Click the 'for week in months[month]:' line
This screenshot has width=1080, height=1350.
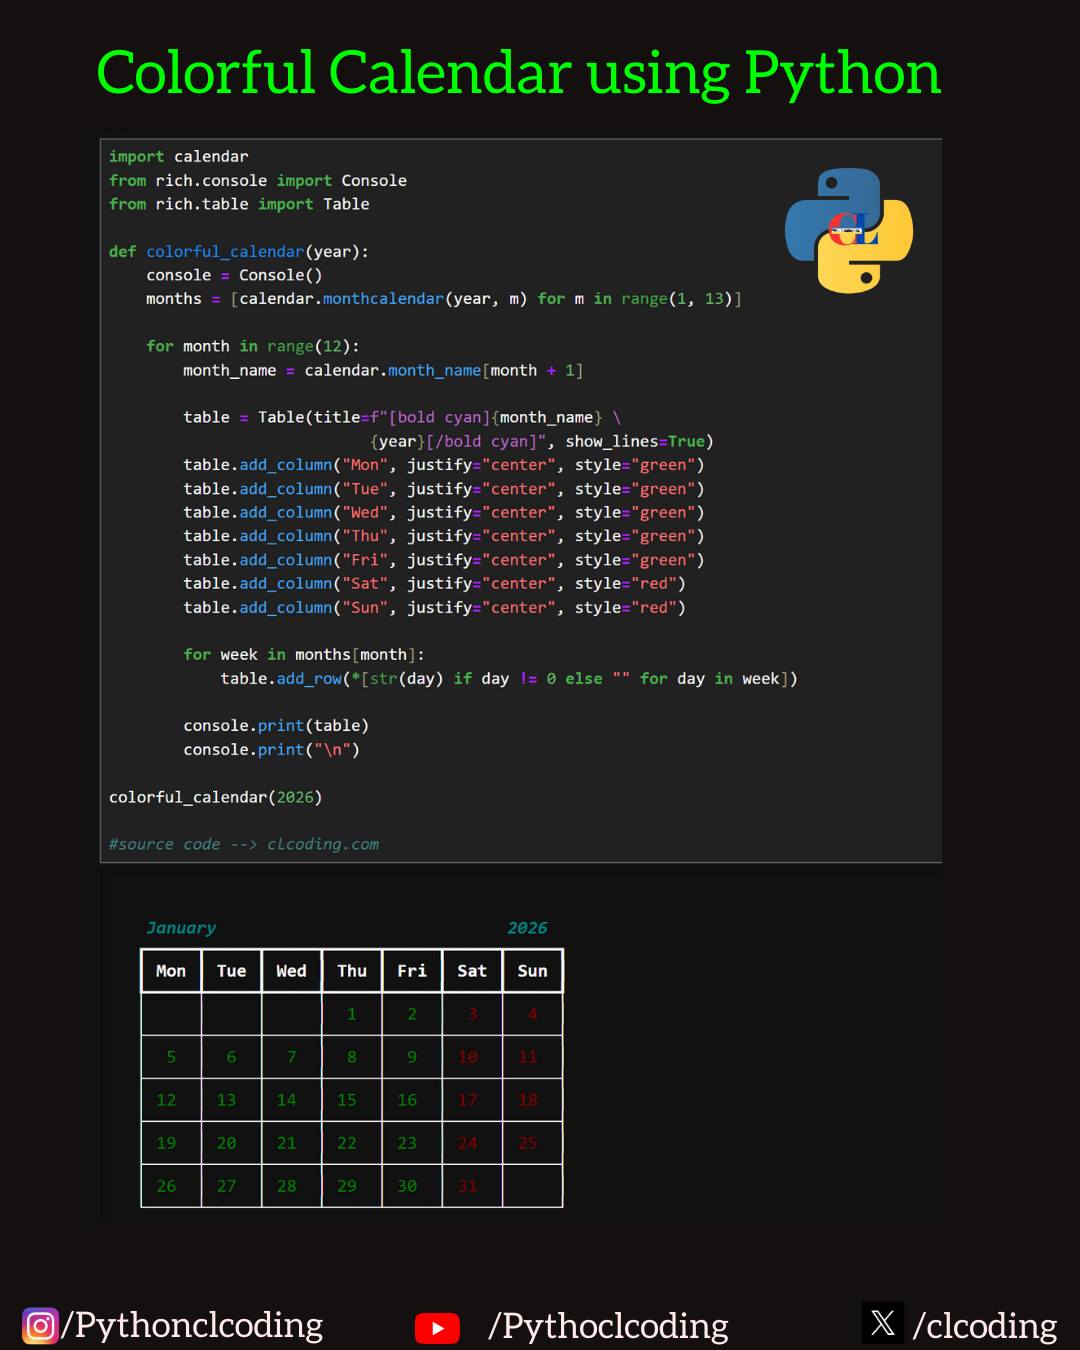[x=304, y=654]
